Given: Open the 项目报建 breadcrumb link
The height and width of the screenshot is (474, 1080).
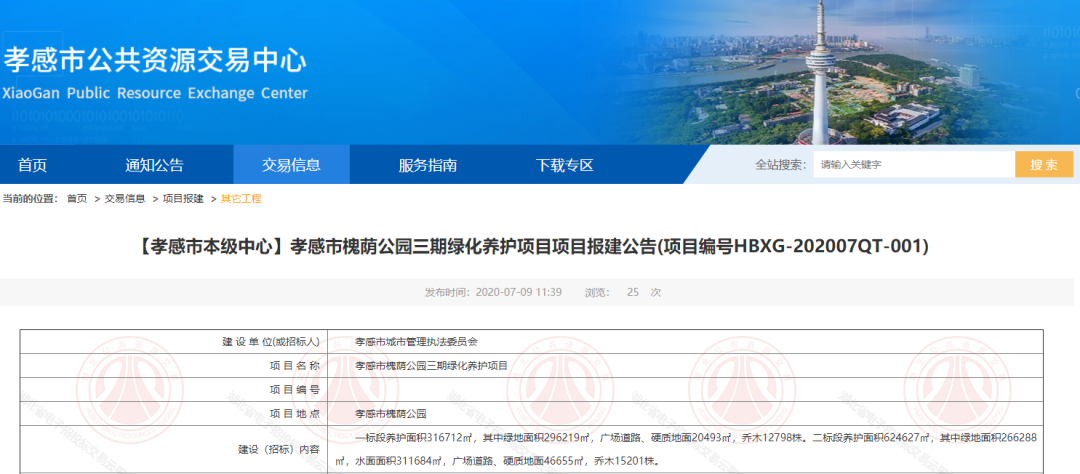Looking at the screenshot, I should click(x=183, y=199).
